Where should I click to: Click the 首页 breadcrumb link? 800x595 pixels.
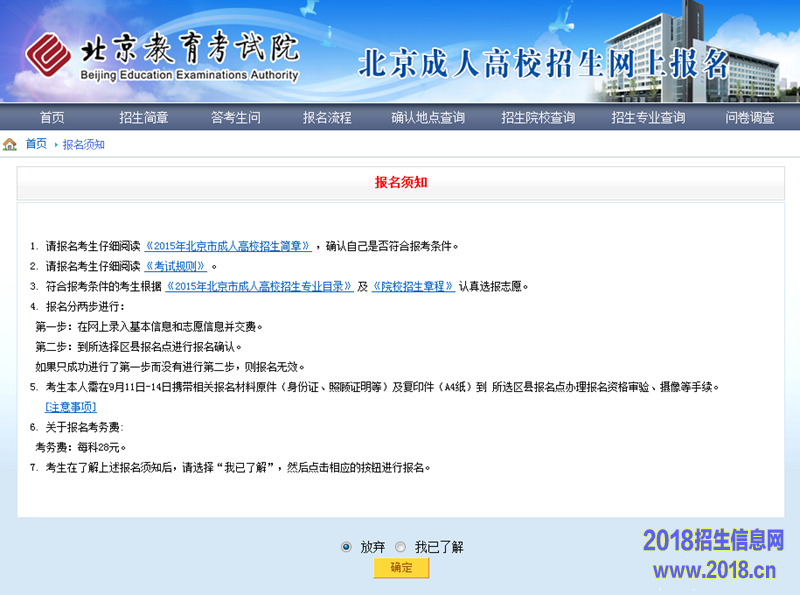36,144
